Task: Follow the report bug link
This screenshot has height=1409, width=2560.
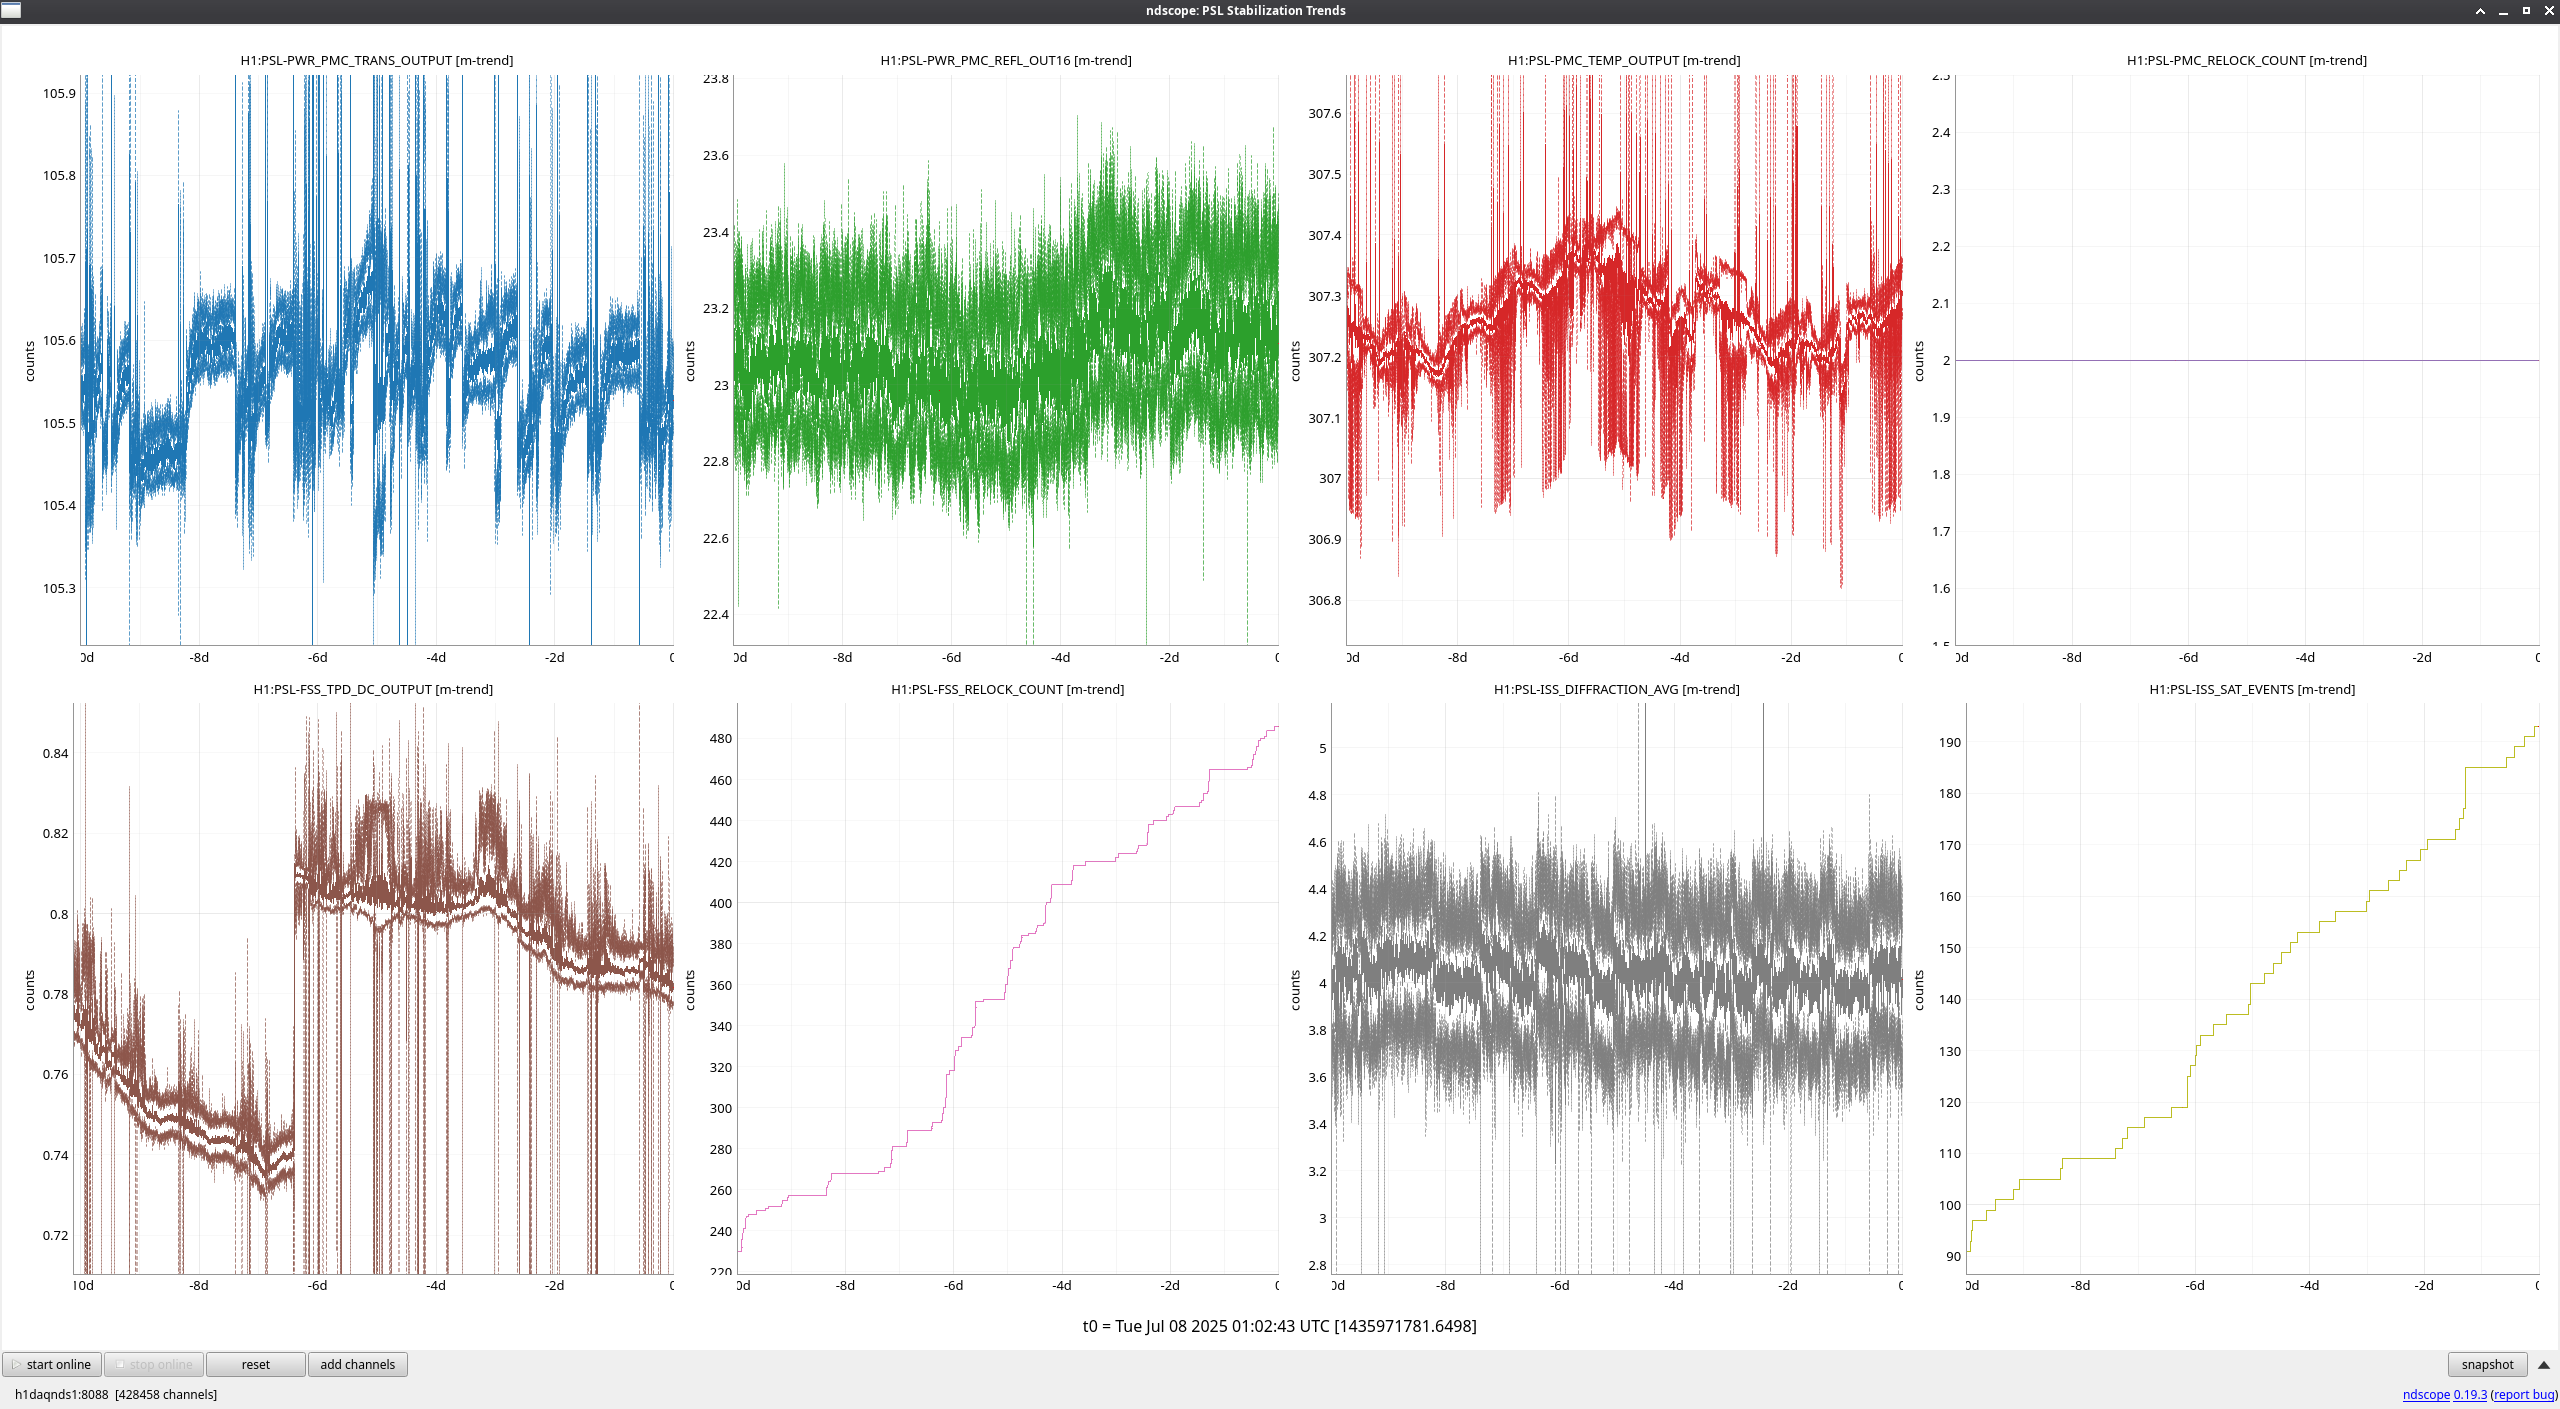Action: (x=2523, y=1394)
